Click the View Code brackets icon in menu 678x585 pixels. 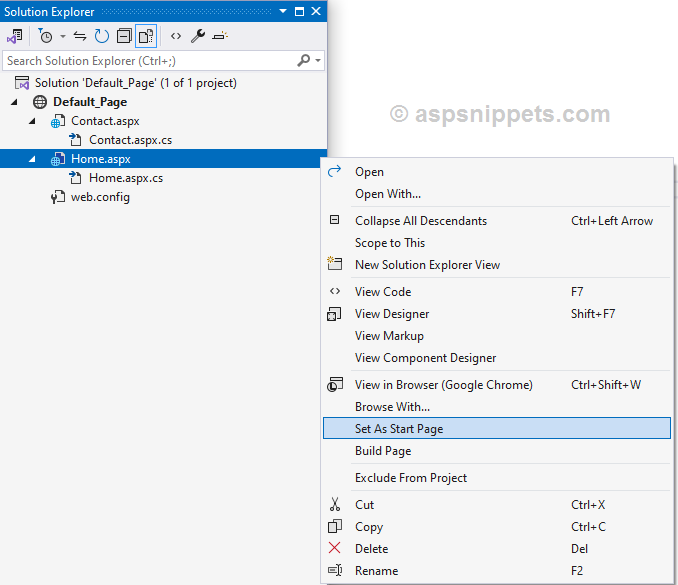tap(335, 291)
